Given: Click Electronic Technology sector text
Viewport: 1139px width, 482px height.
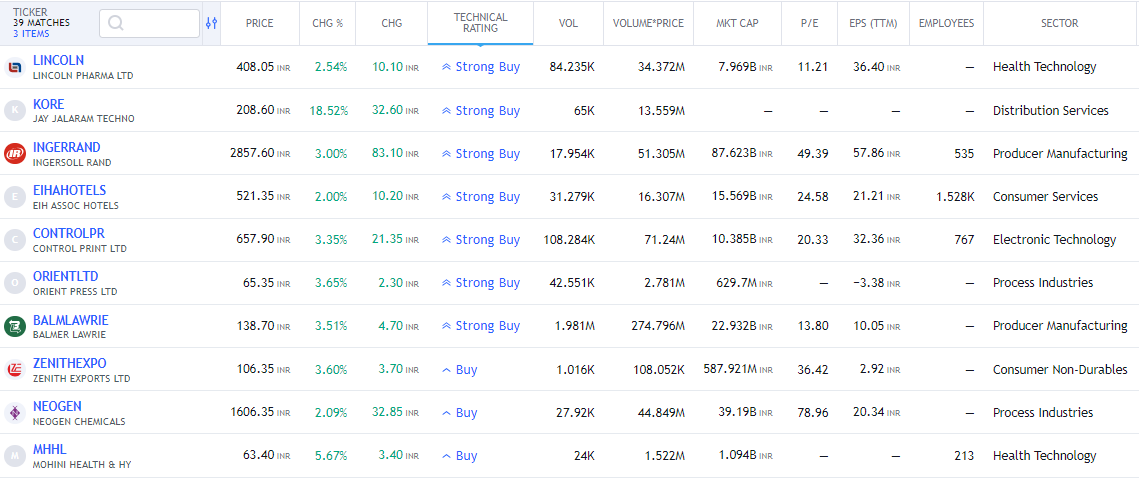Looking at the screenshot, I should (x=1054, y=240).
